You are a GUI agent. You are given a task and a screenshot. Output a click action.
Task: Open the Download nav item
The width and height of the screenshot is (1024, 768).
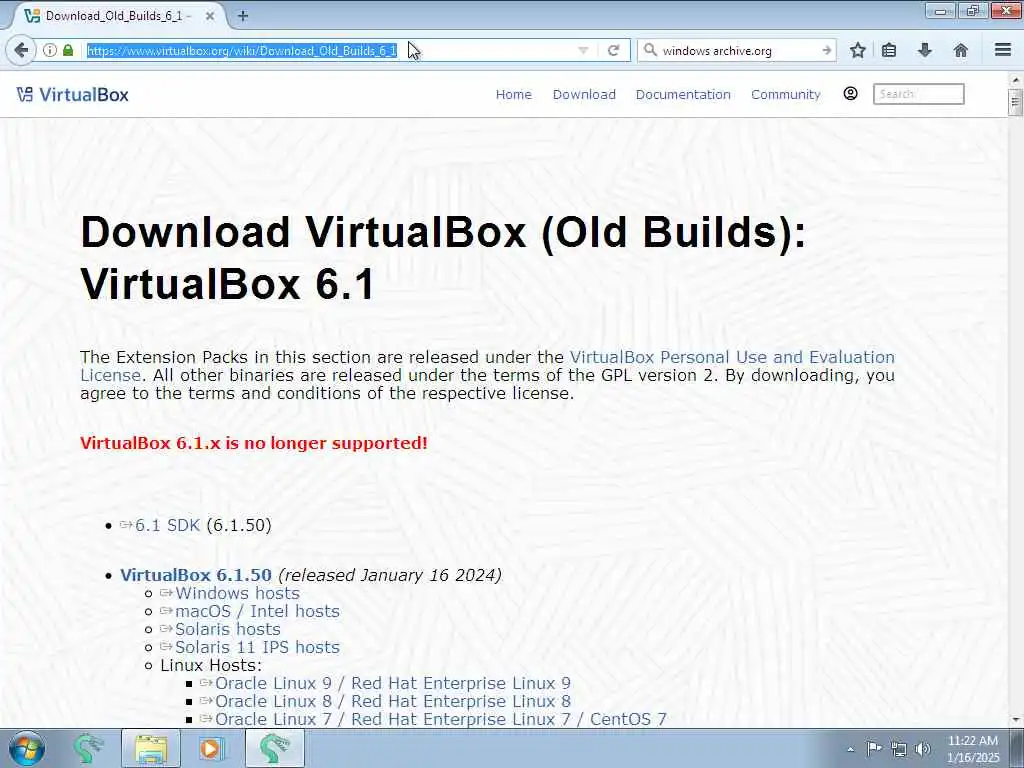[x=584, y=95]
